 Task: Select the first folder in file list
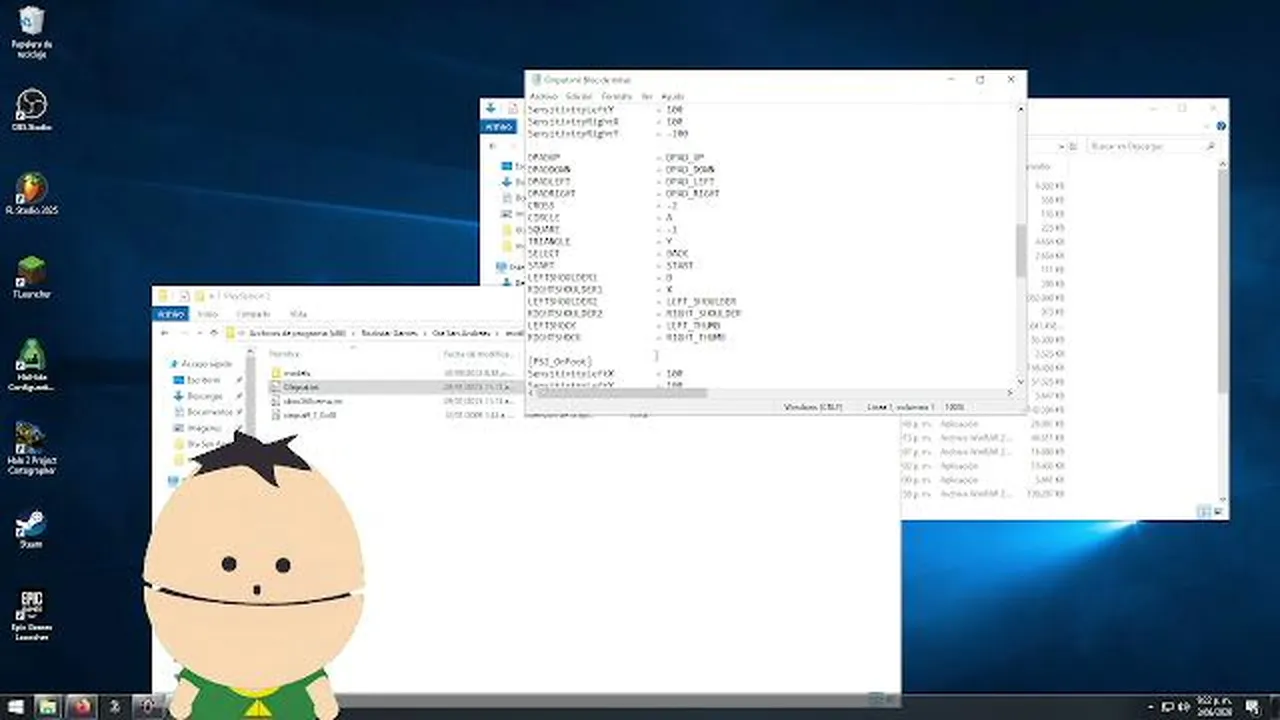tap(298, 373)
